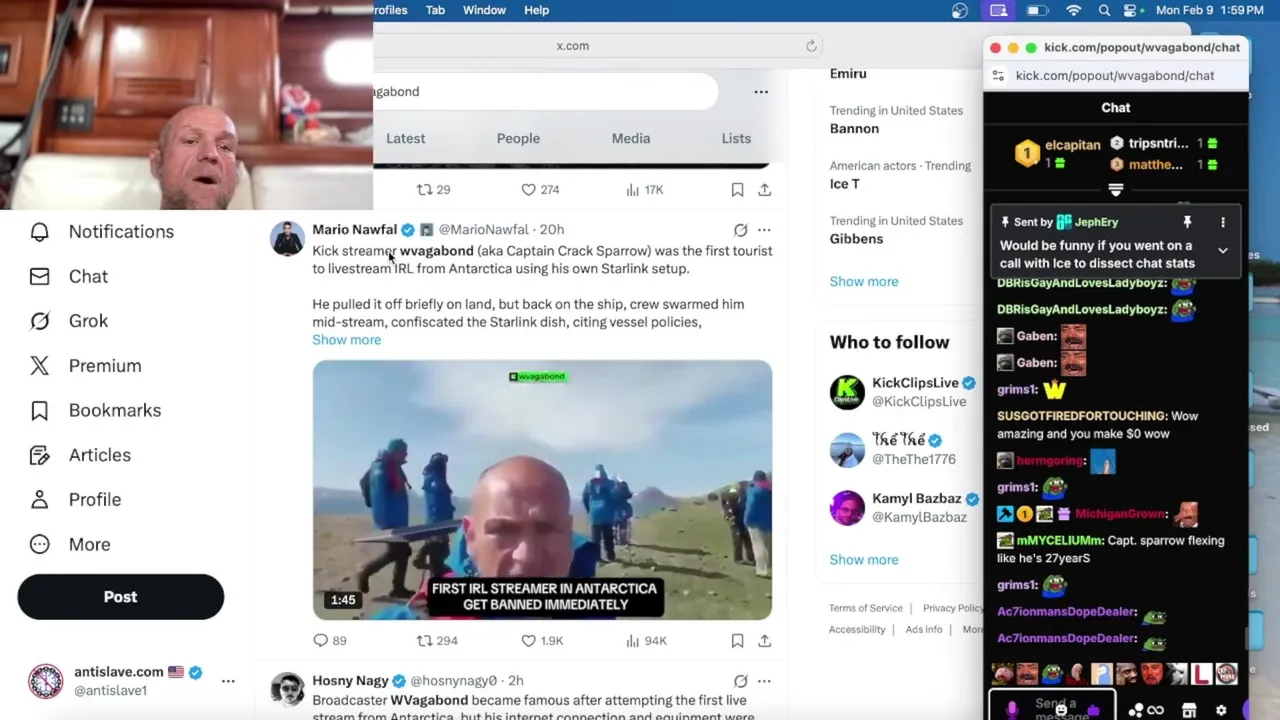Open Ads info footer link

(x=924, y=630)
